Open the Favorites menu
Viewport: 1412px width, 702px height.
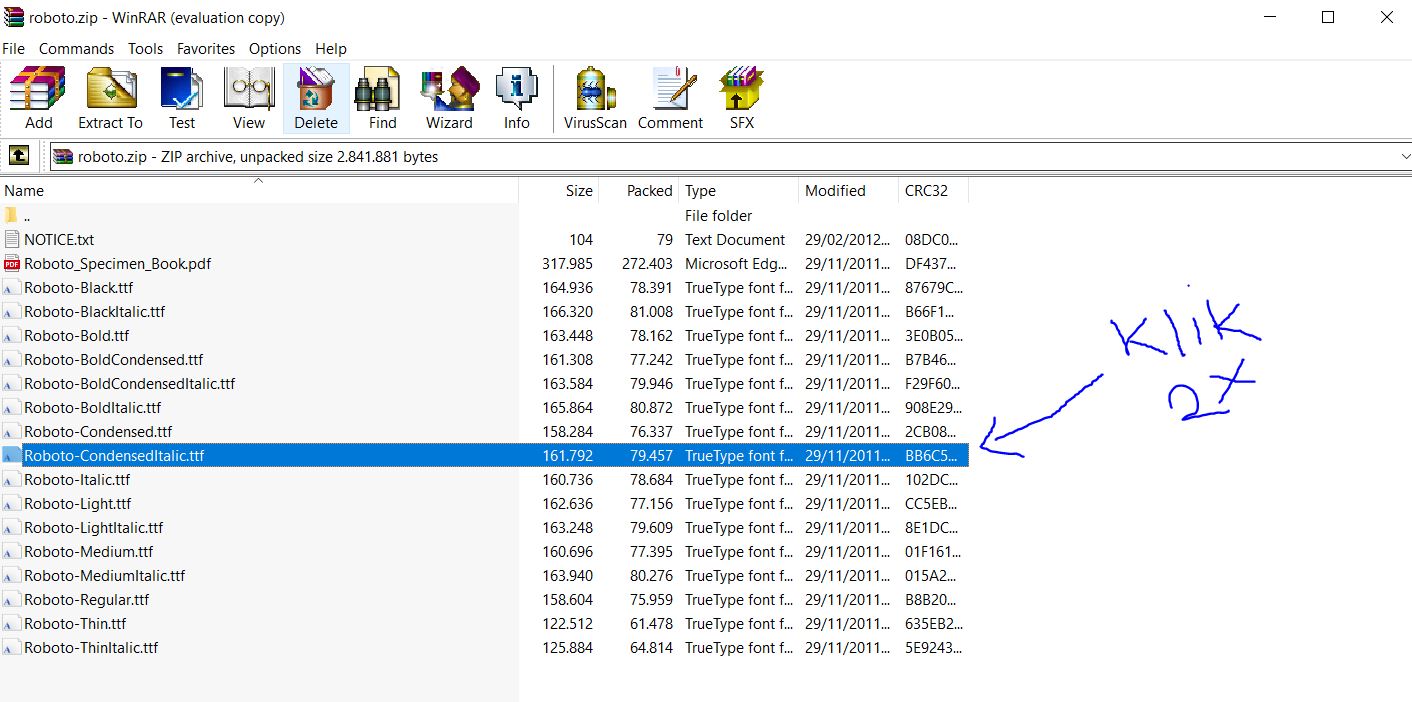[206, 48]
